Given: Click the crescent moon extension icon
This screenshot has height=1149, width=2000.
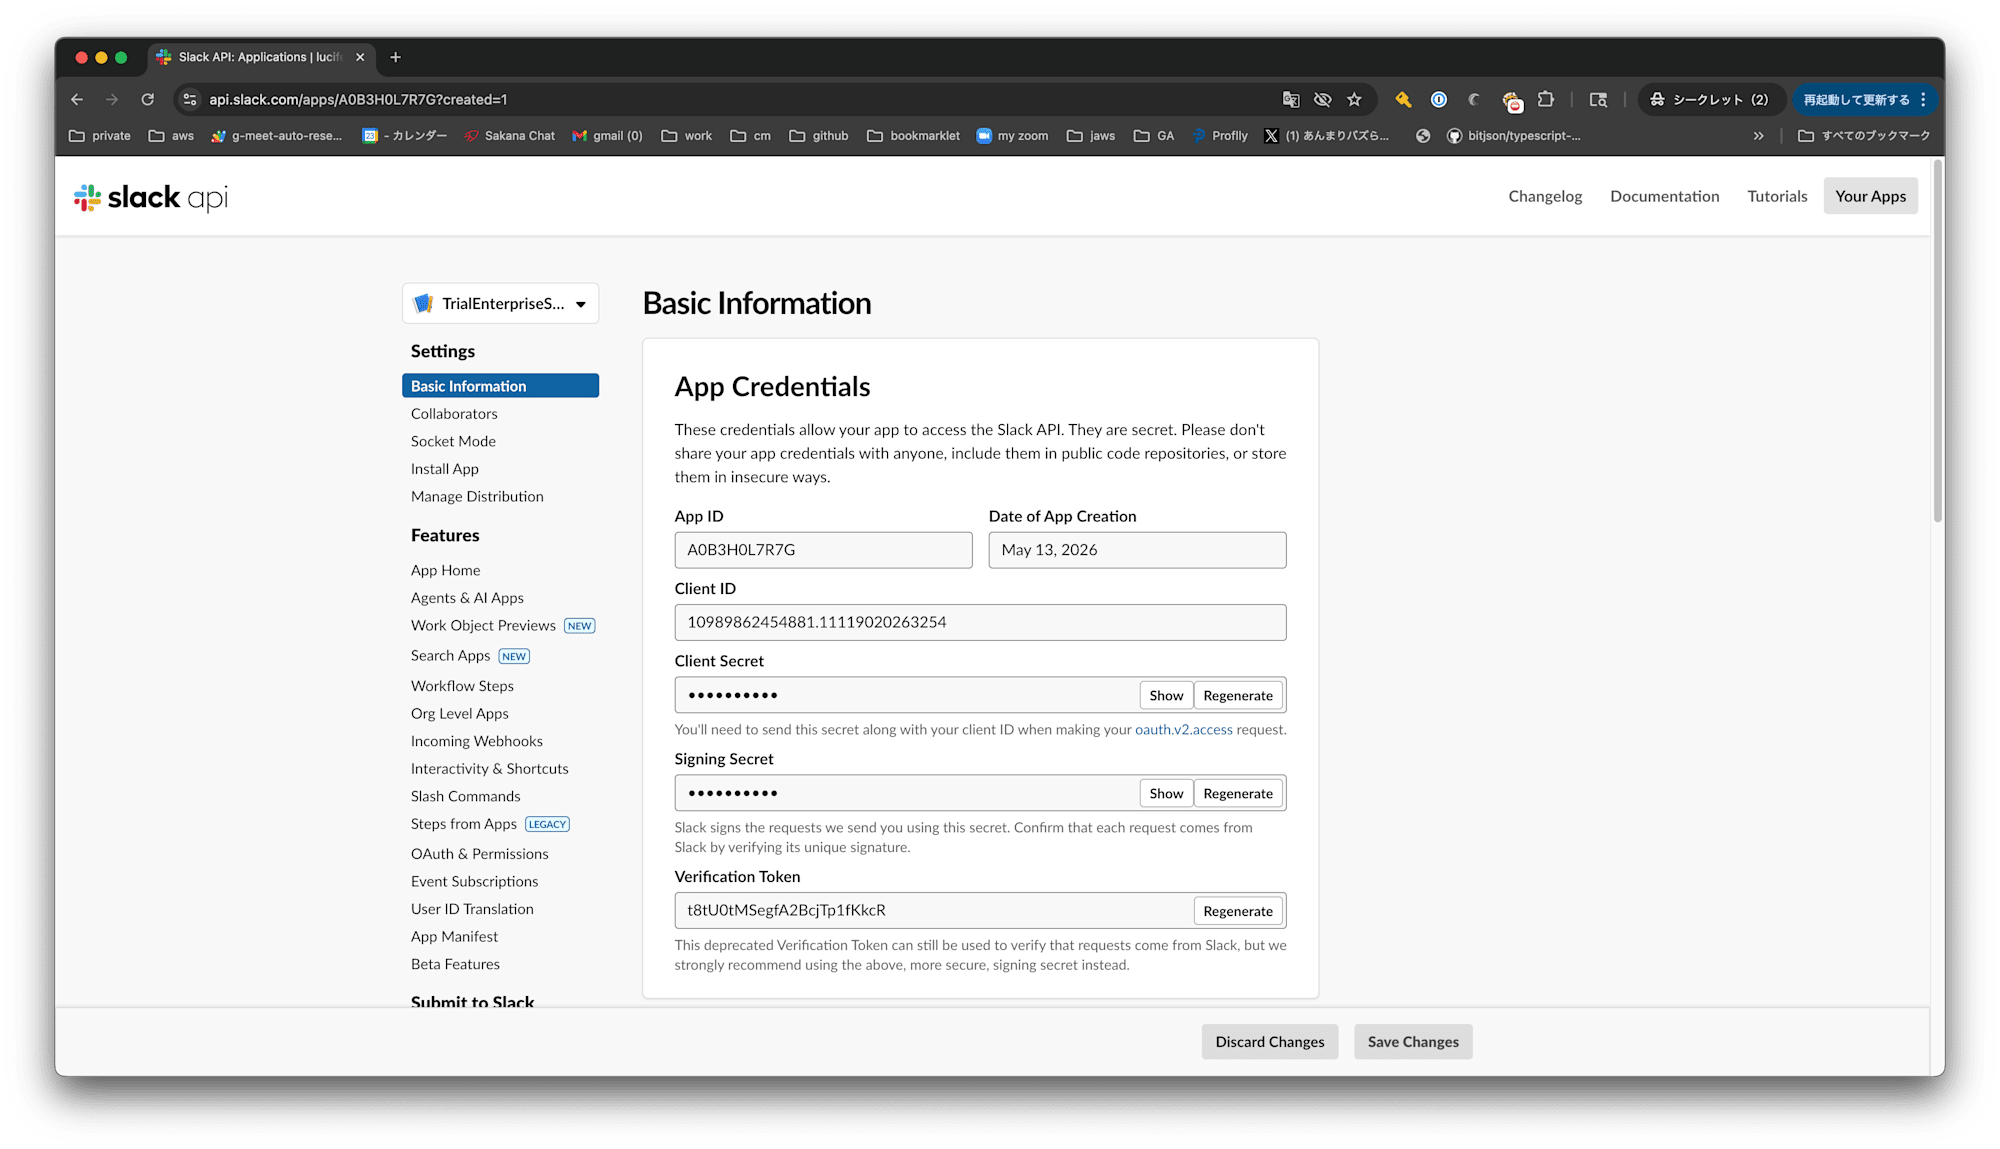Looking at the screenshot, I should (1474, 100).
